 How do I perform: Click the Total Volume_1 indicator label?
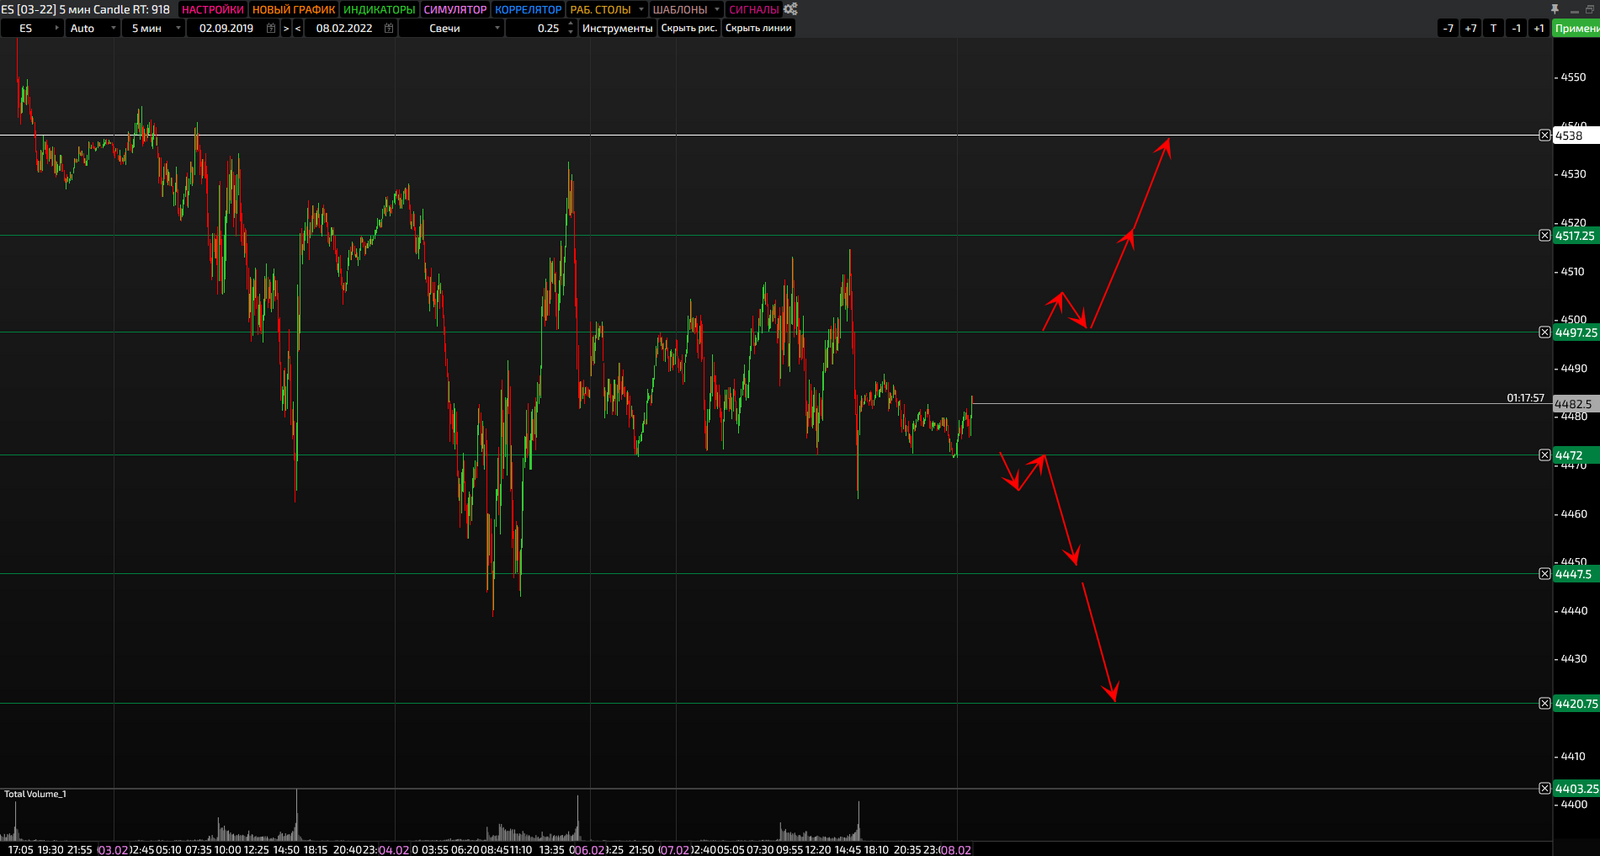point(35,794)
